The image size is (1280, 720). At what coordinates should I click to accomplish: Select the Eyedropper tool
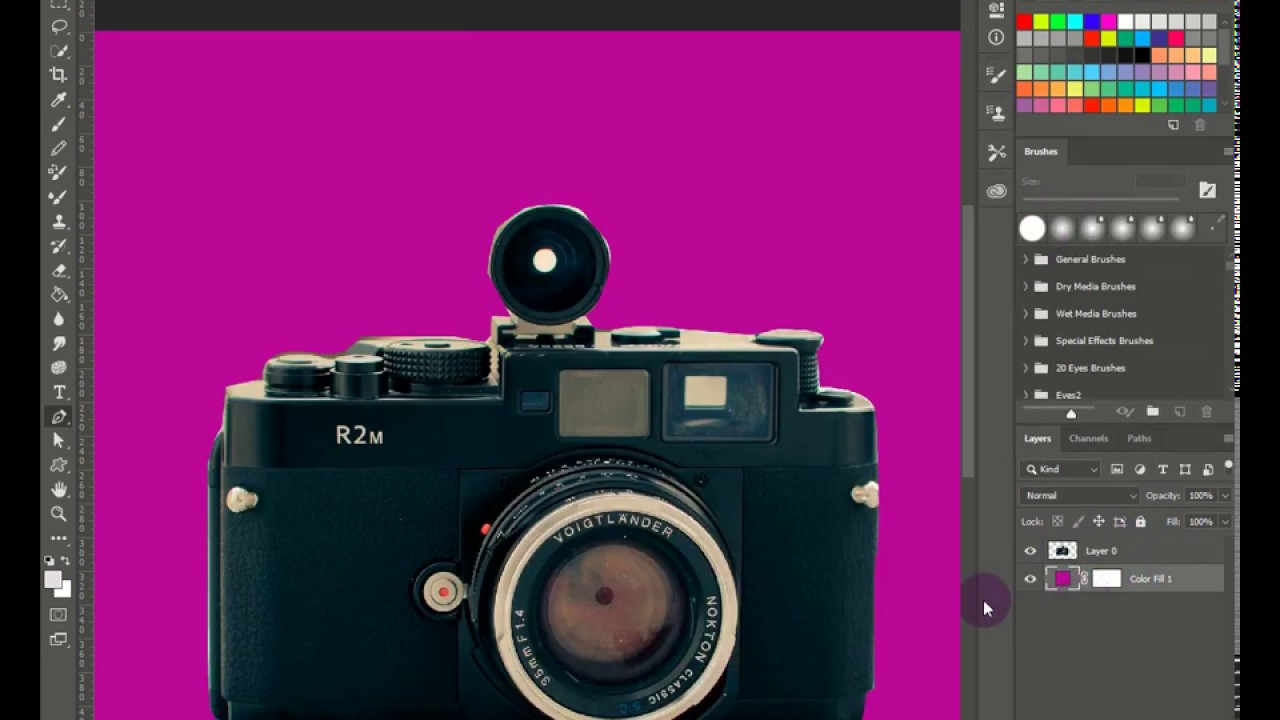pos(59,100)
